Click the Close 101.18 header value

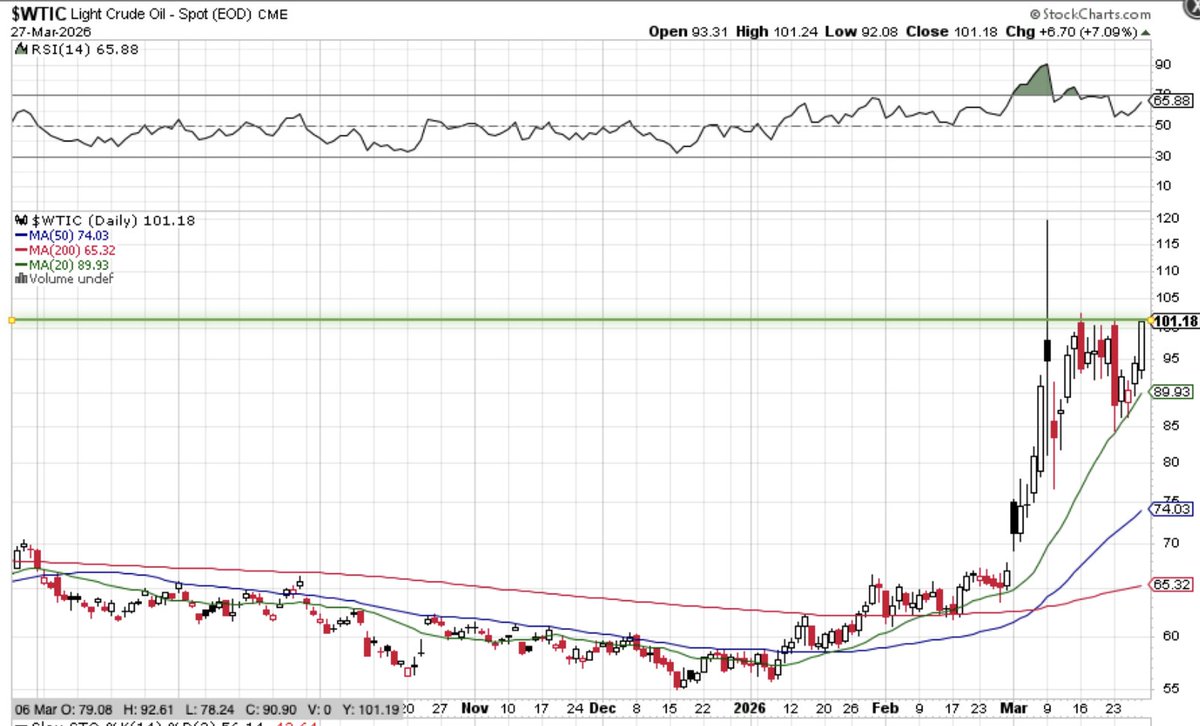coord(953,31)
